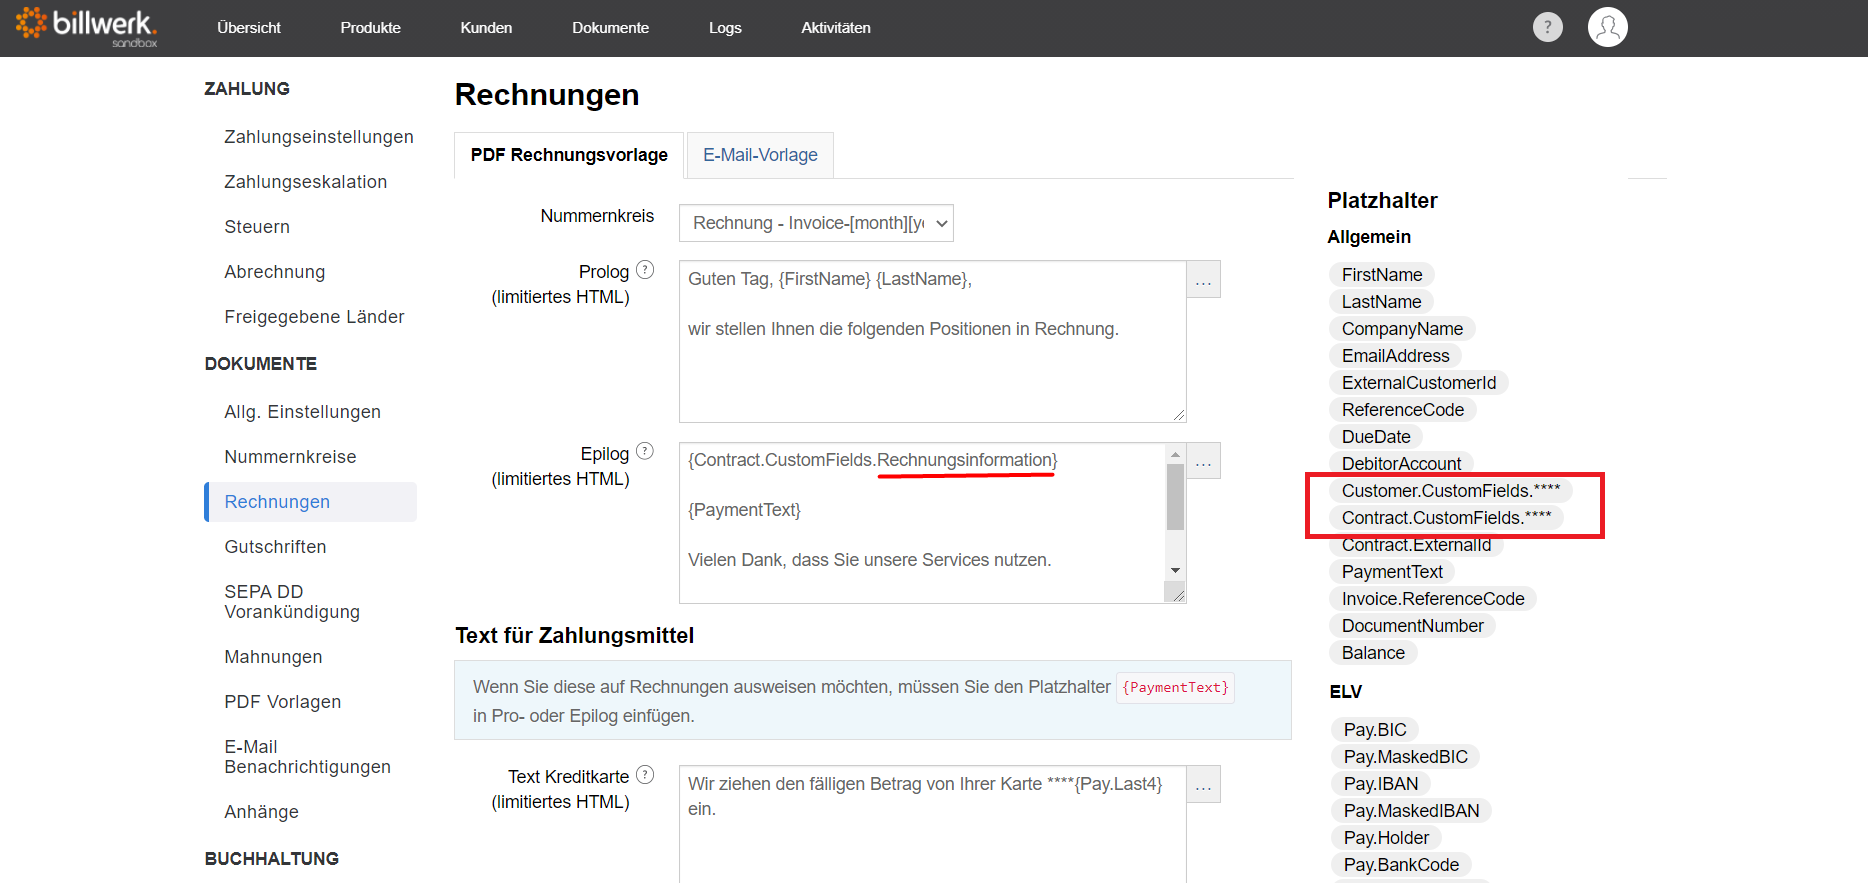This screenshot has width=1868, height=883.
Task: Go to Zahlungseinstellungen in sidebar
Action: point(319,137)
